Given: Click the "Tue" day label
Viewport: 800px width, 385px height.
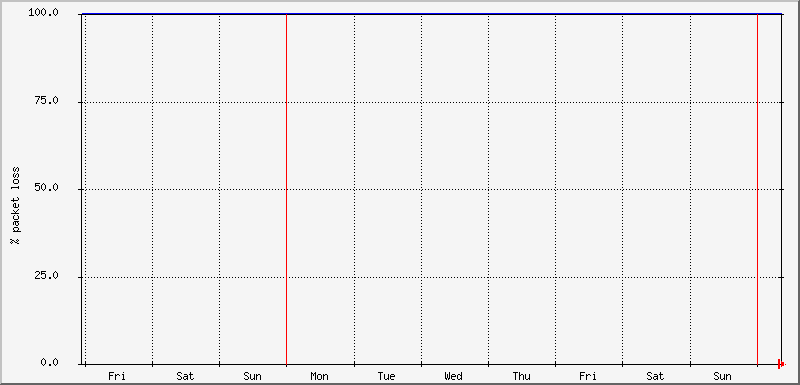Looking at the screenshot, I should (x=386, y=377).
